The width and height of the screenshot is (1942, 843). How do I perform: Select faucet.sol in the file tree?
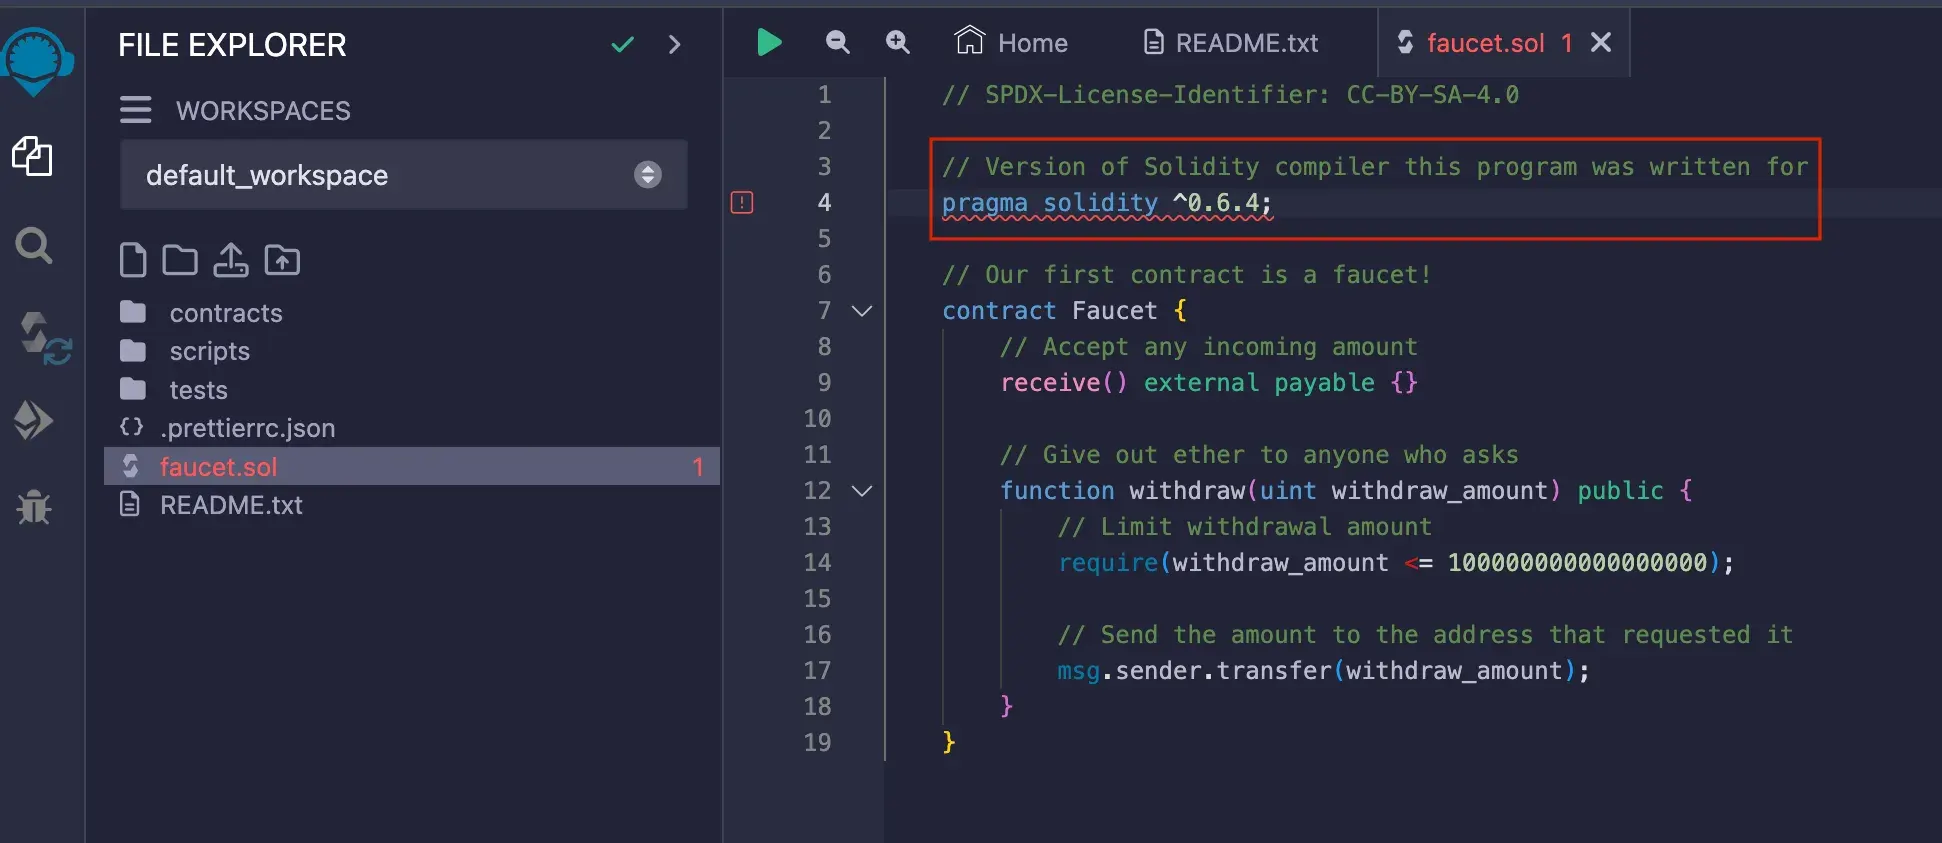coord(412,466)
